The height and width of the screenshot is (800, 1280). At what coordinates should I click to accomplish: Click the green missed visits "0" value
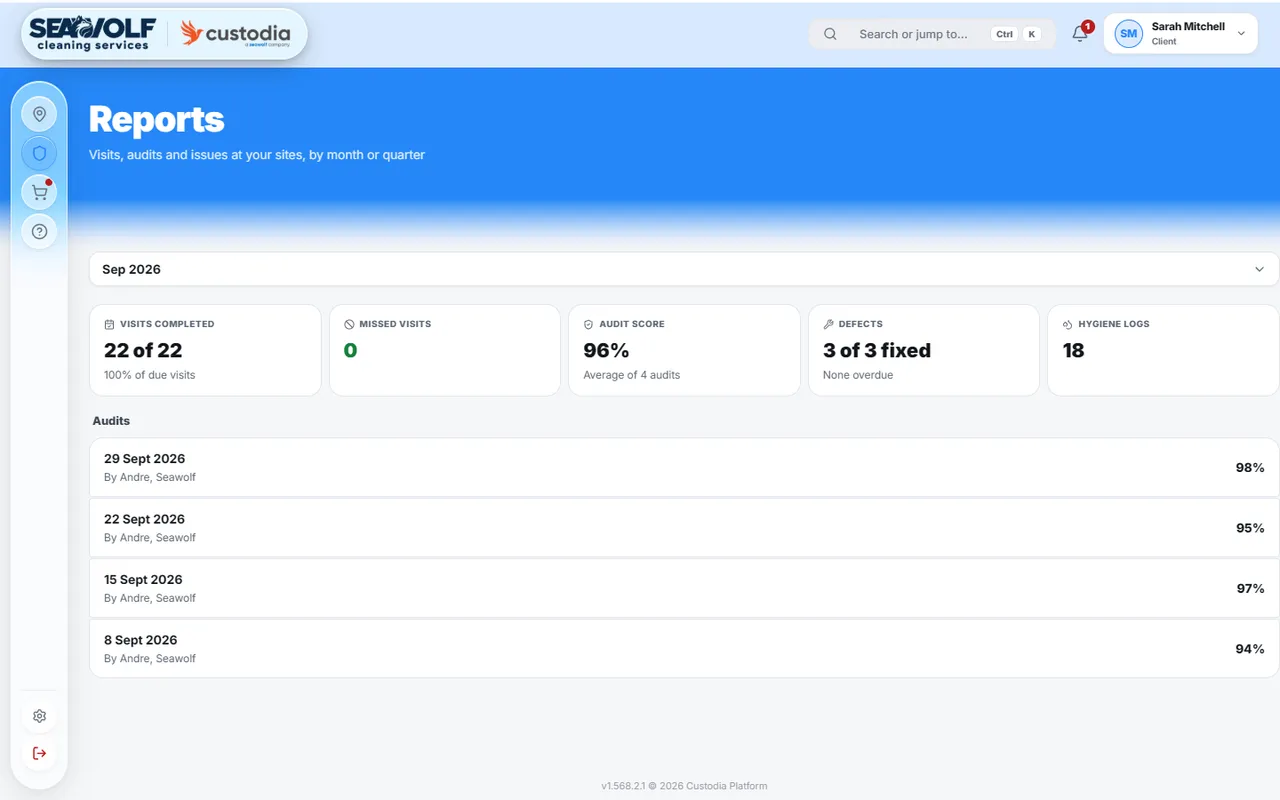tap(350, 350)
